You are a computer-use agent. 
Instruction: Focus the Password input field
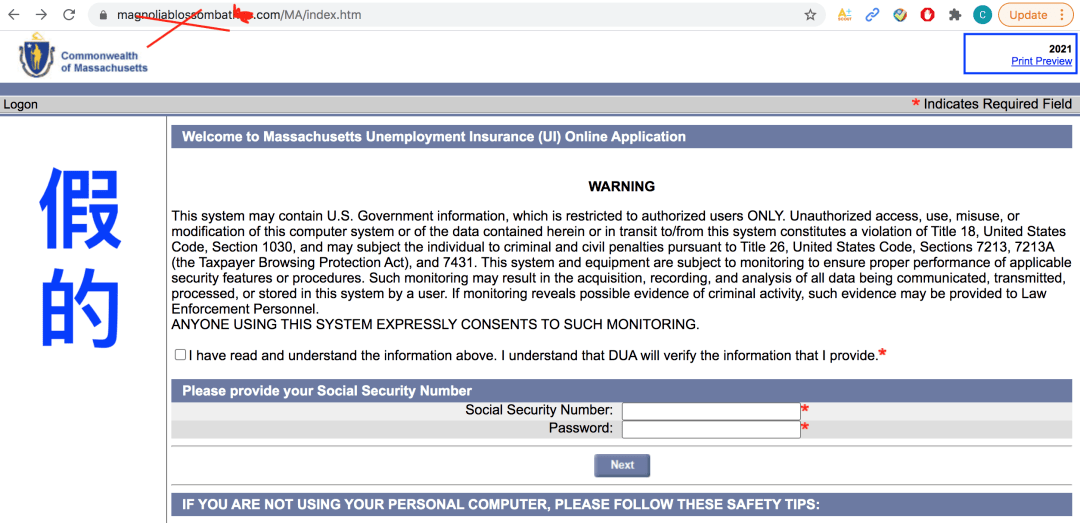coord(712,429)
